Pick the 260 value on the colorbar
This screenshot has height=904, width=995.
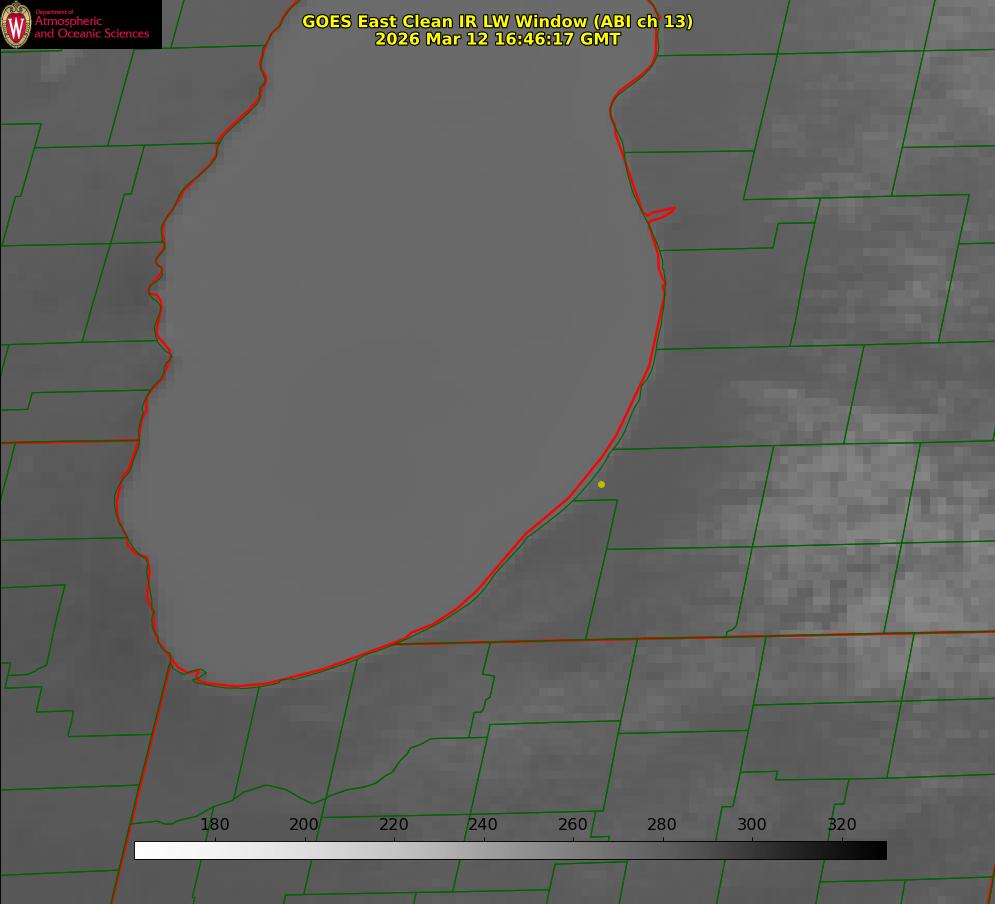click(573, 825)
